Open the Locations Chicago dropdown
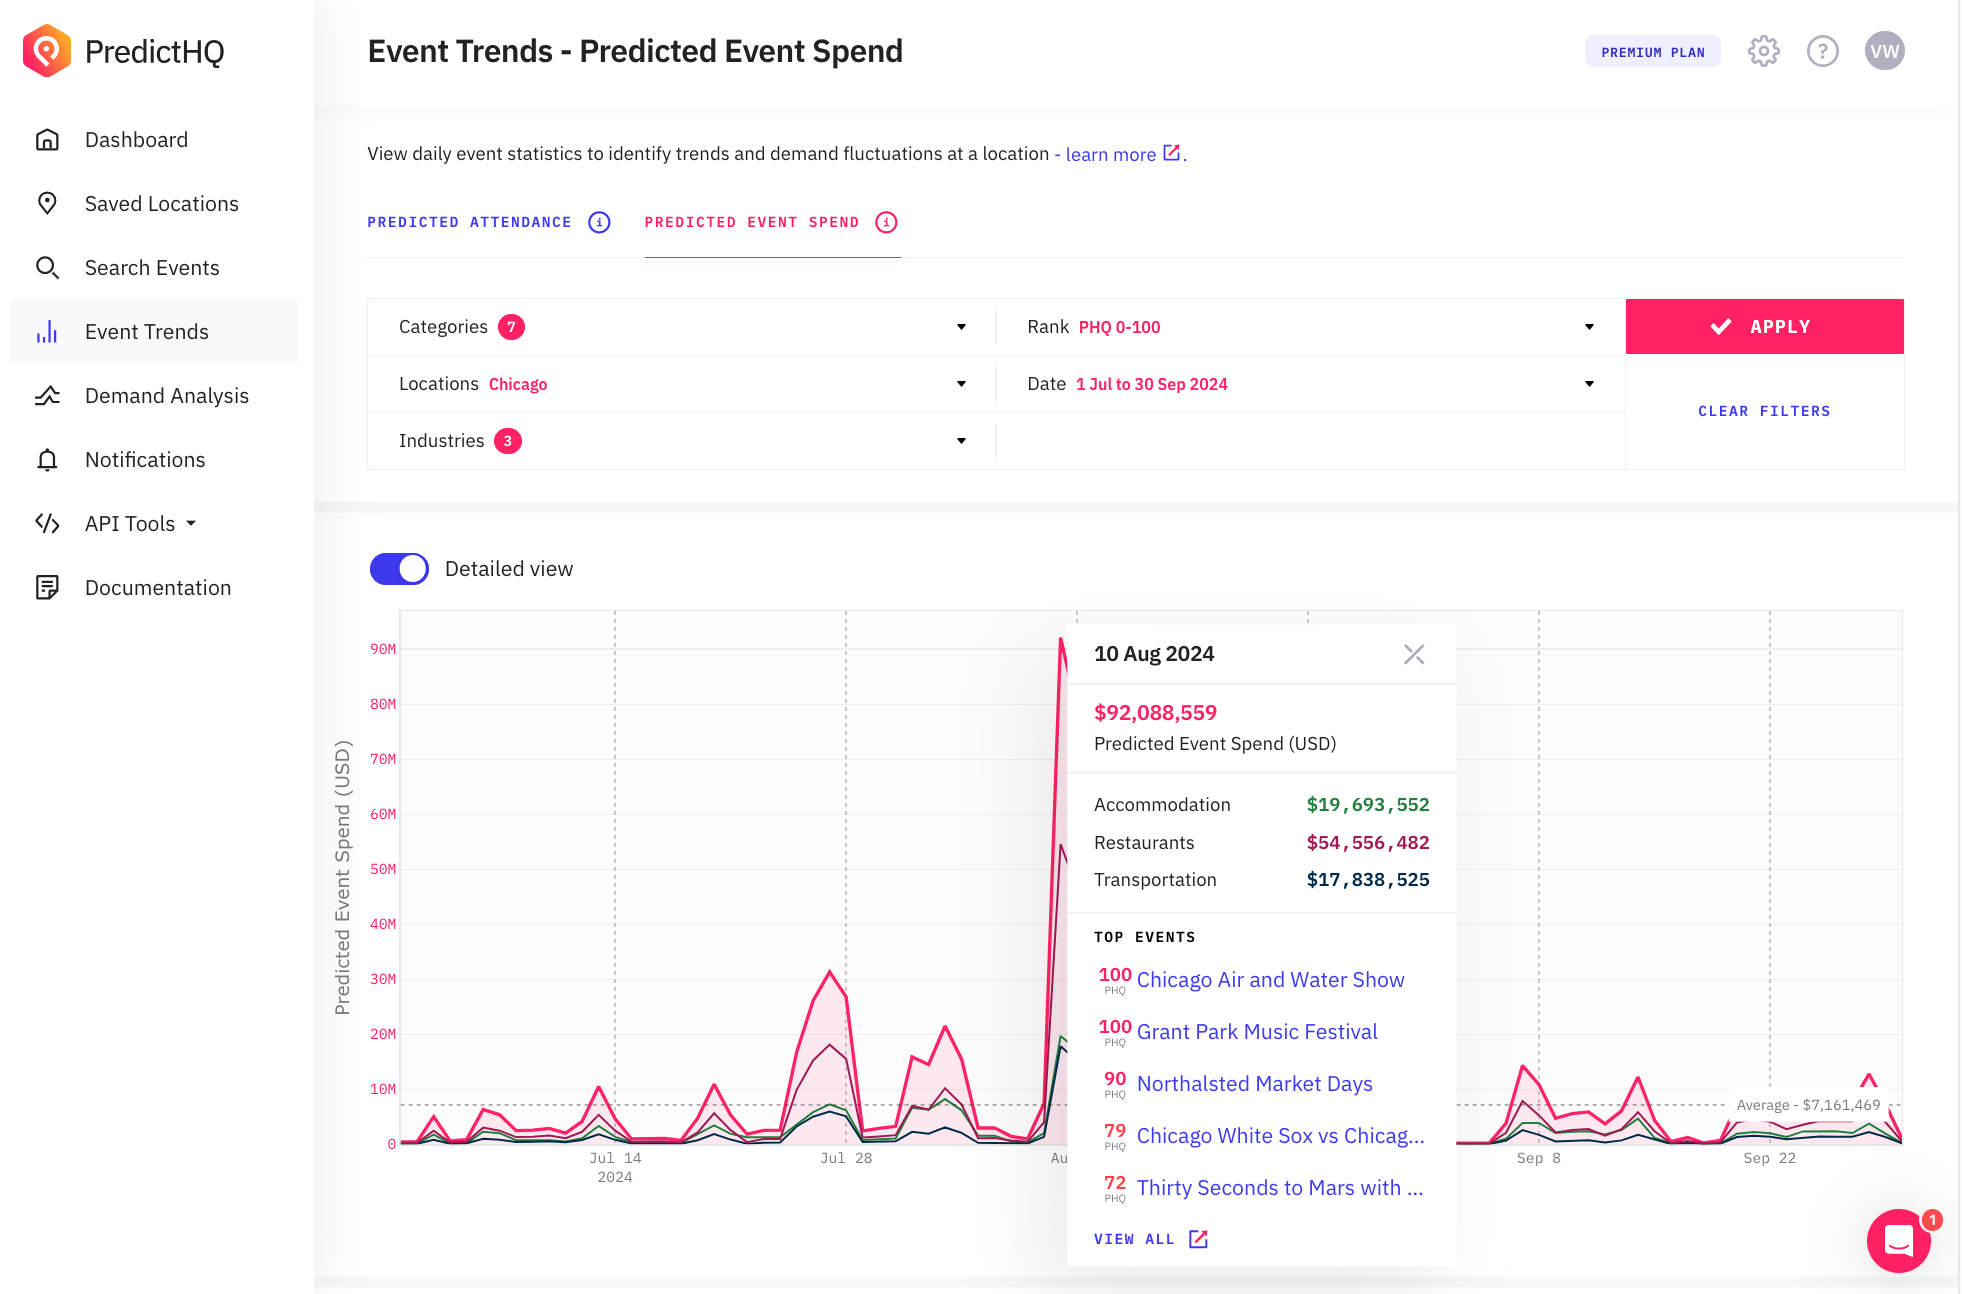The width and height of the screenshot is (1962, 1294). click(x=682, y=384)
